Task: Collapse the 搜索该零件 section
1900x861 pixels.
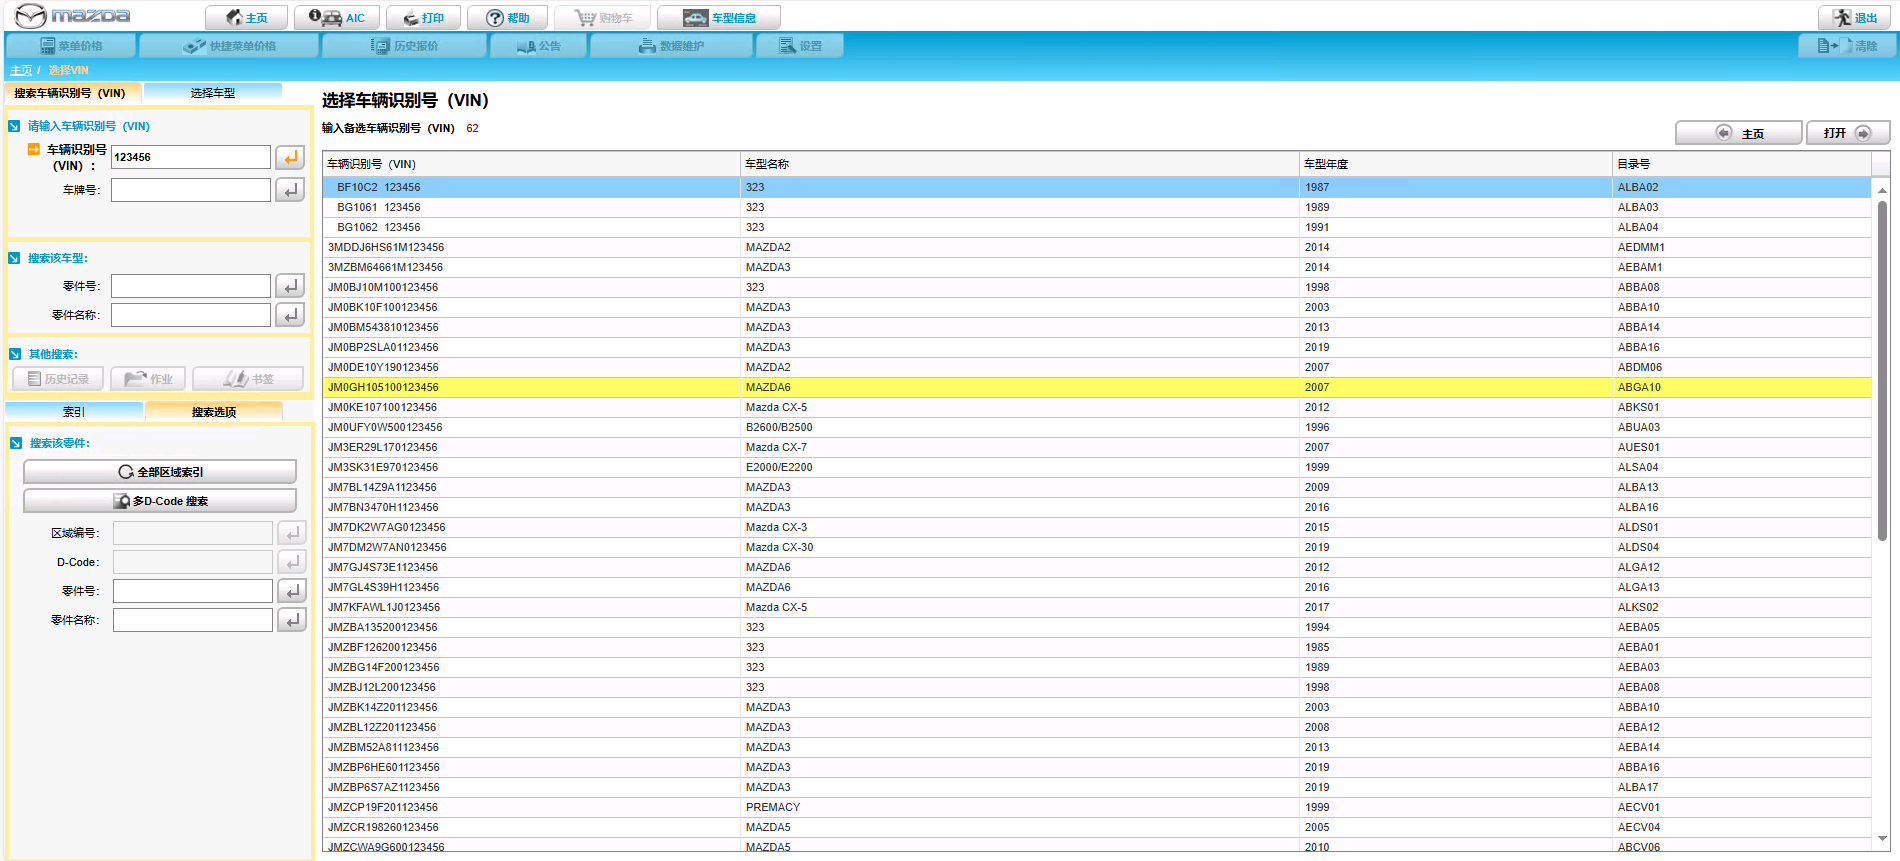Action: tap(16, 443)
